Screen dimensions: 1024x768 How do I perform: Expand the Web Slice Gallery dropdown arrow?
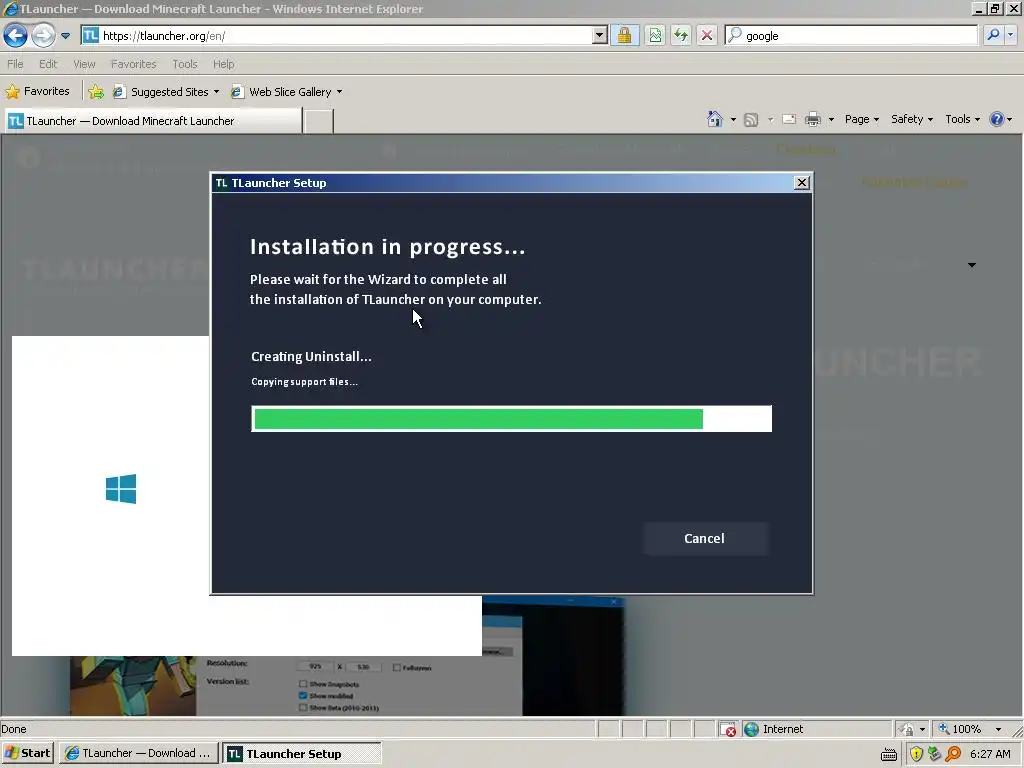340,92
